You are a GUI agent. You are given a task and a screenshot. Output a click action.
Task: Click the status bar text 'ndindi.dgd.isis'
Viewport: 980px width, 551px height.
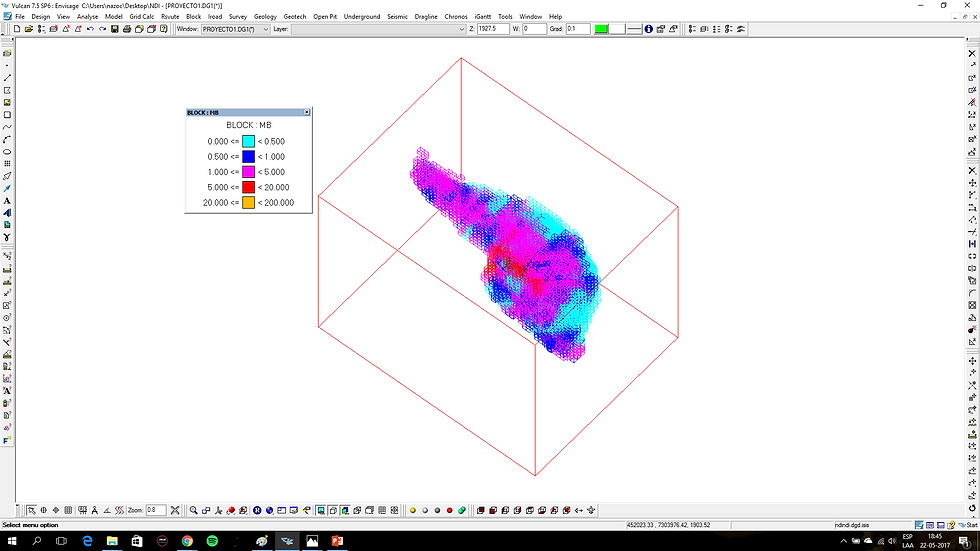tap(851, 525)
